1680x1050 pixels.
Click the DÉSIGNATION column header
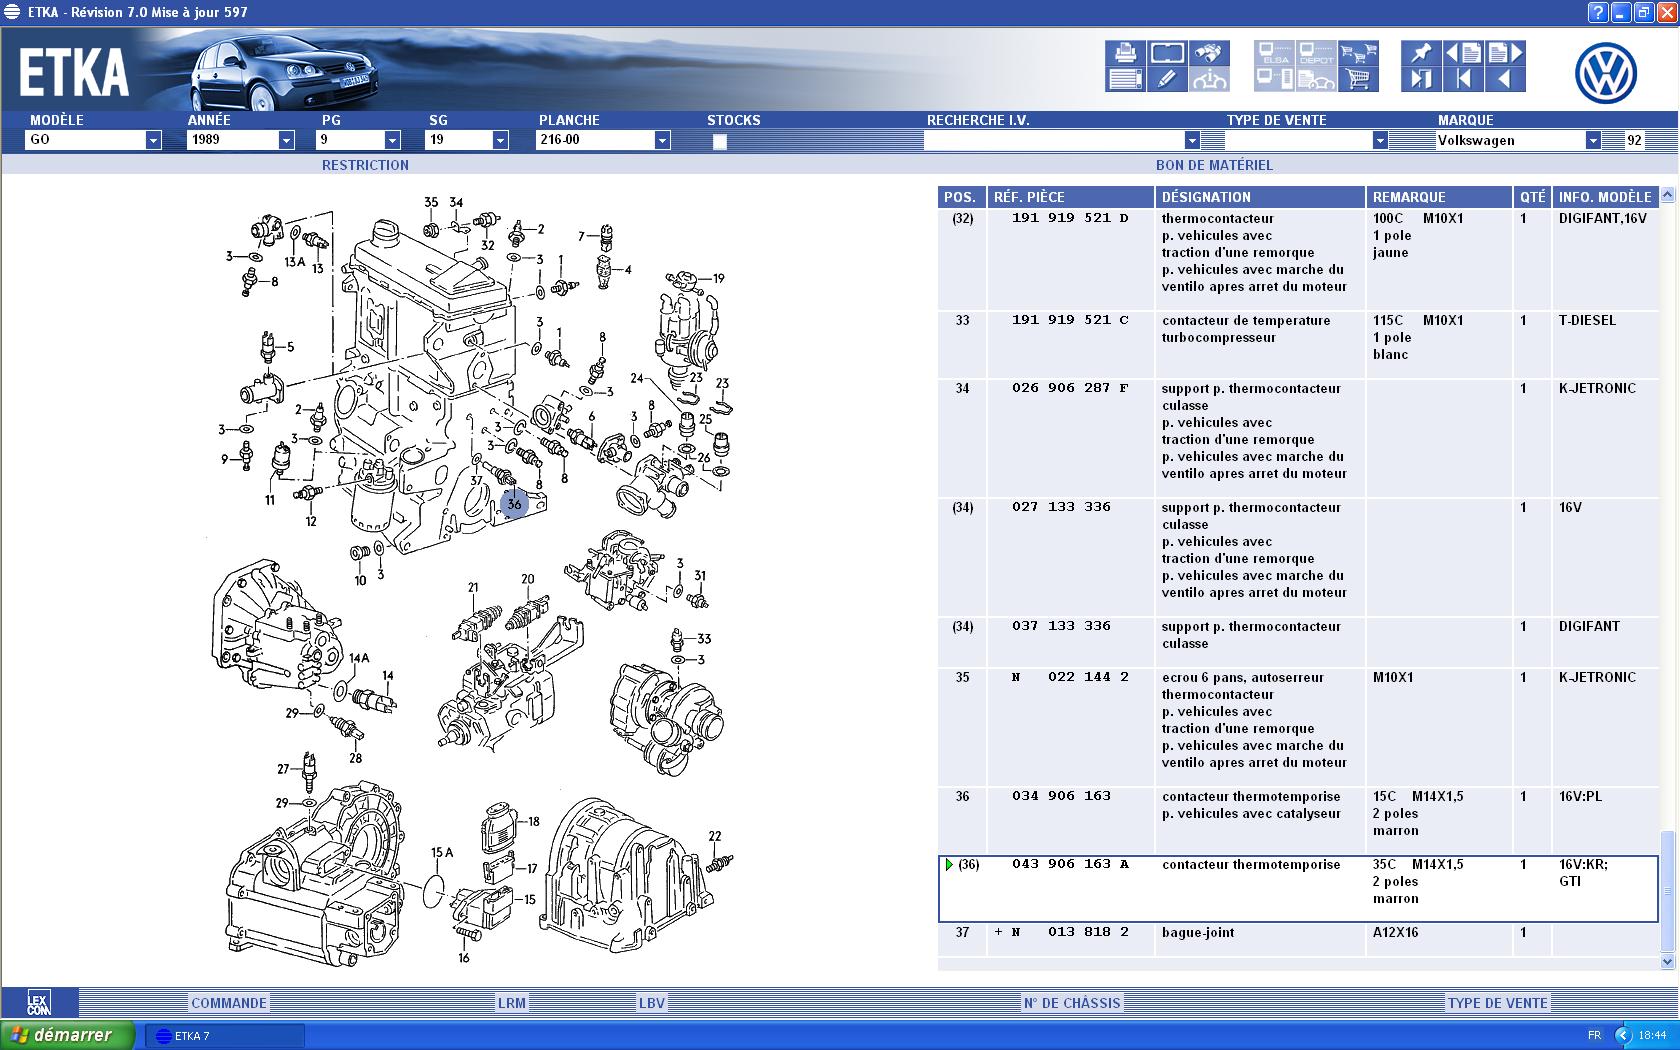(1260, 197)
